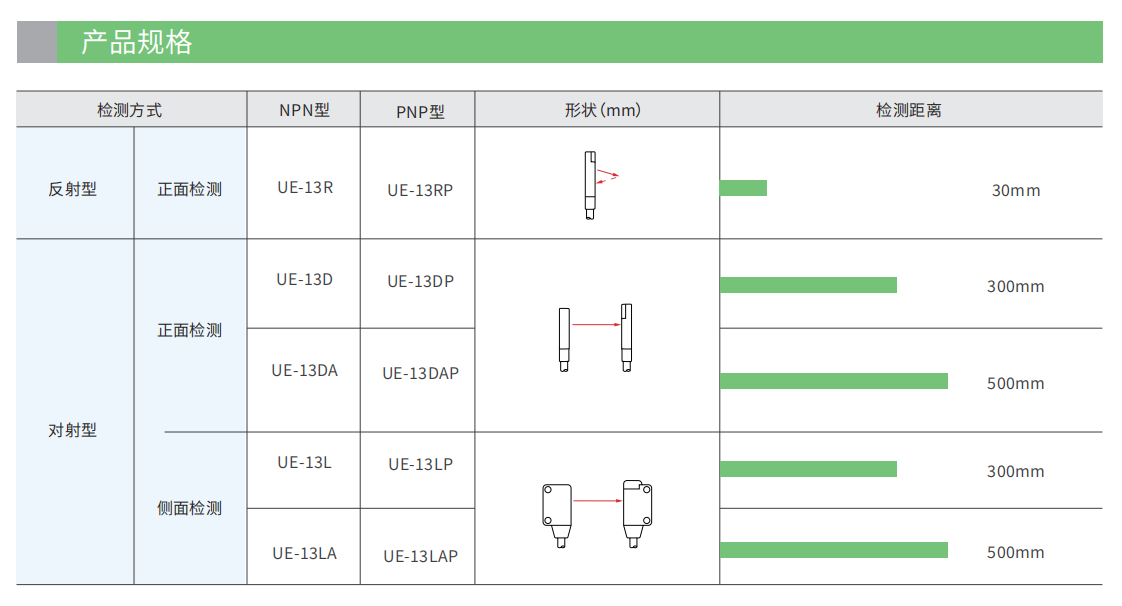Screen dimensions: 1122x606
Task: Click the 30mm green distance bar
Action: [x=743, y=188]
